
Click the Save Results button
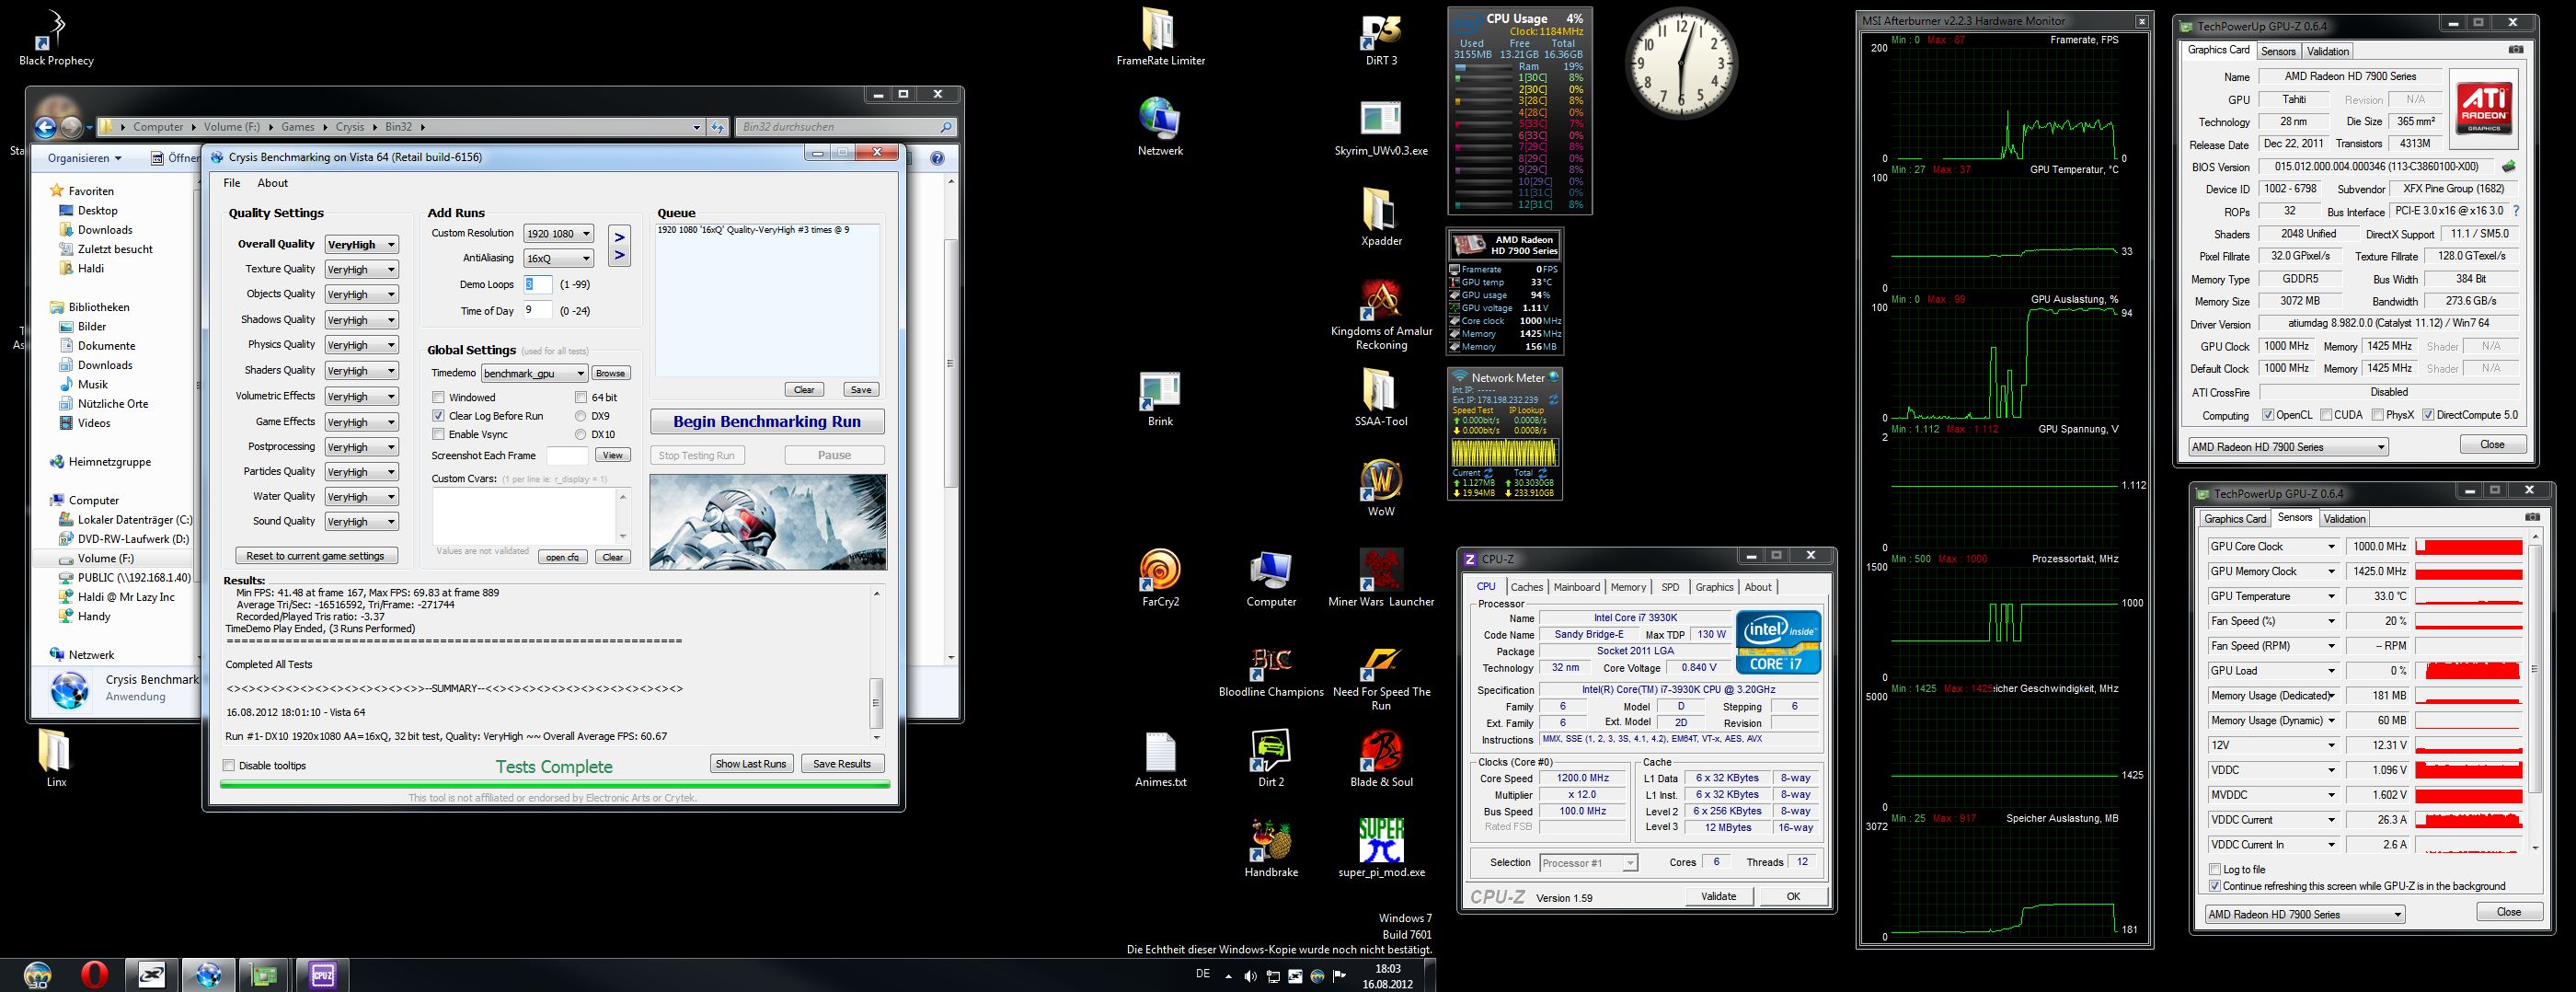pos(842,764)
